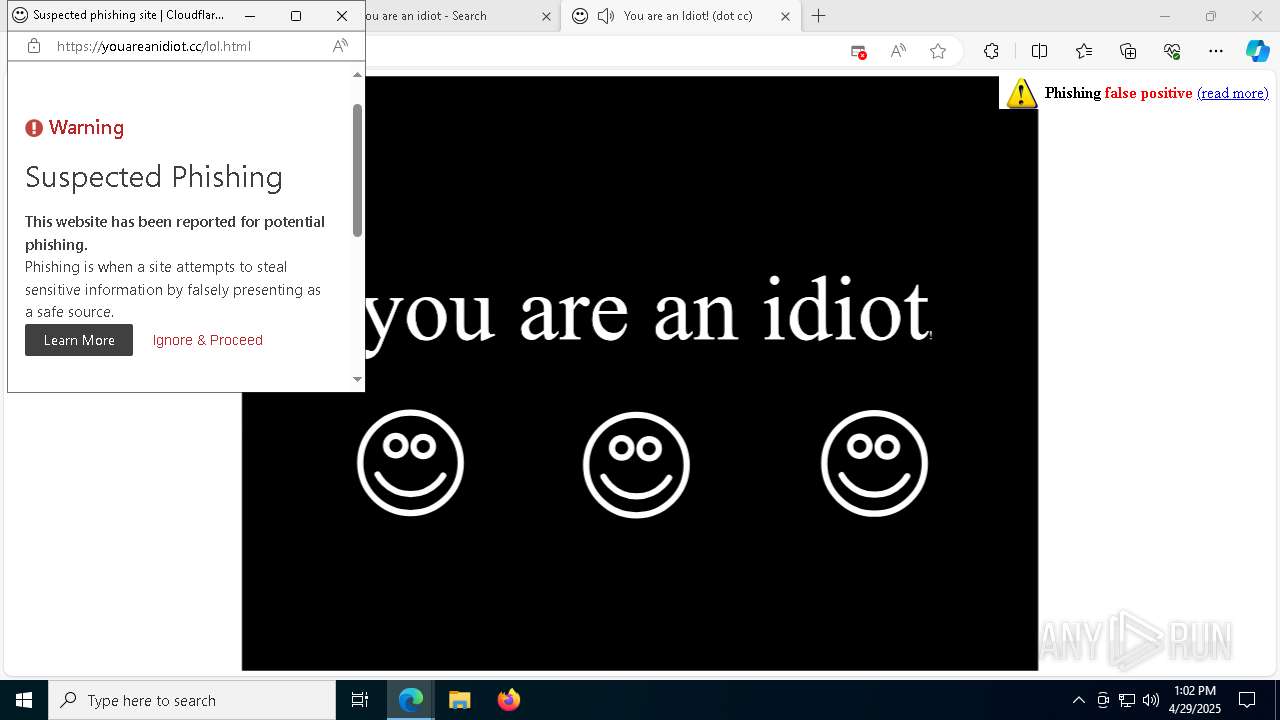Click the blocked popup notification icon in address bar

pos(858,51)
